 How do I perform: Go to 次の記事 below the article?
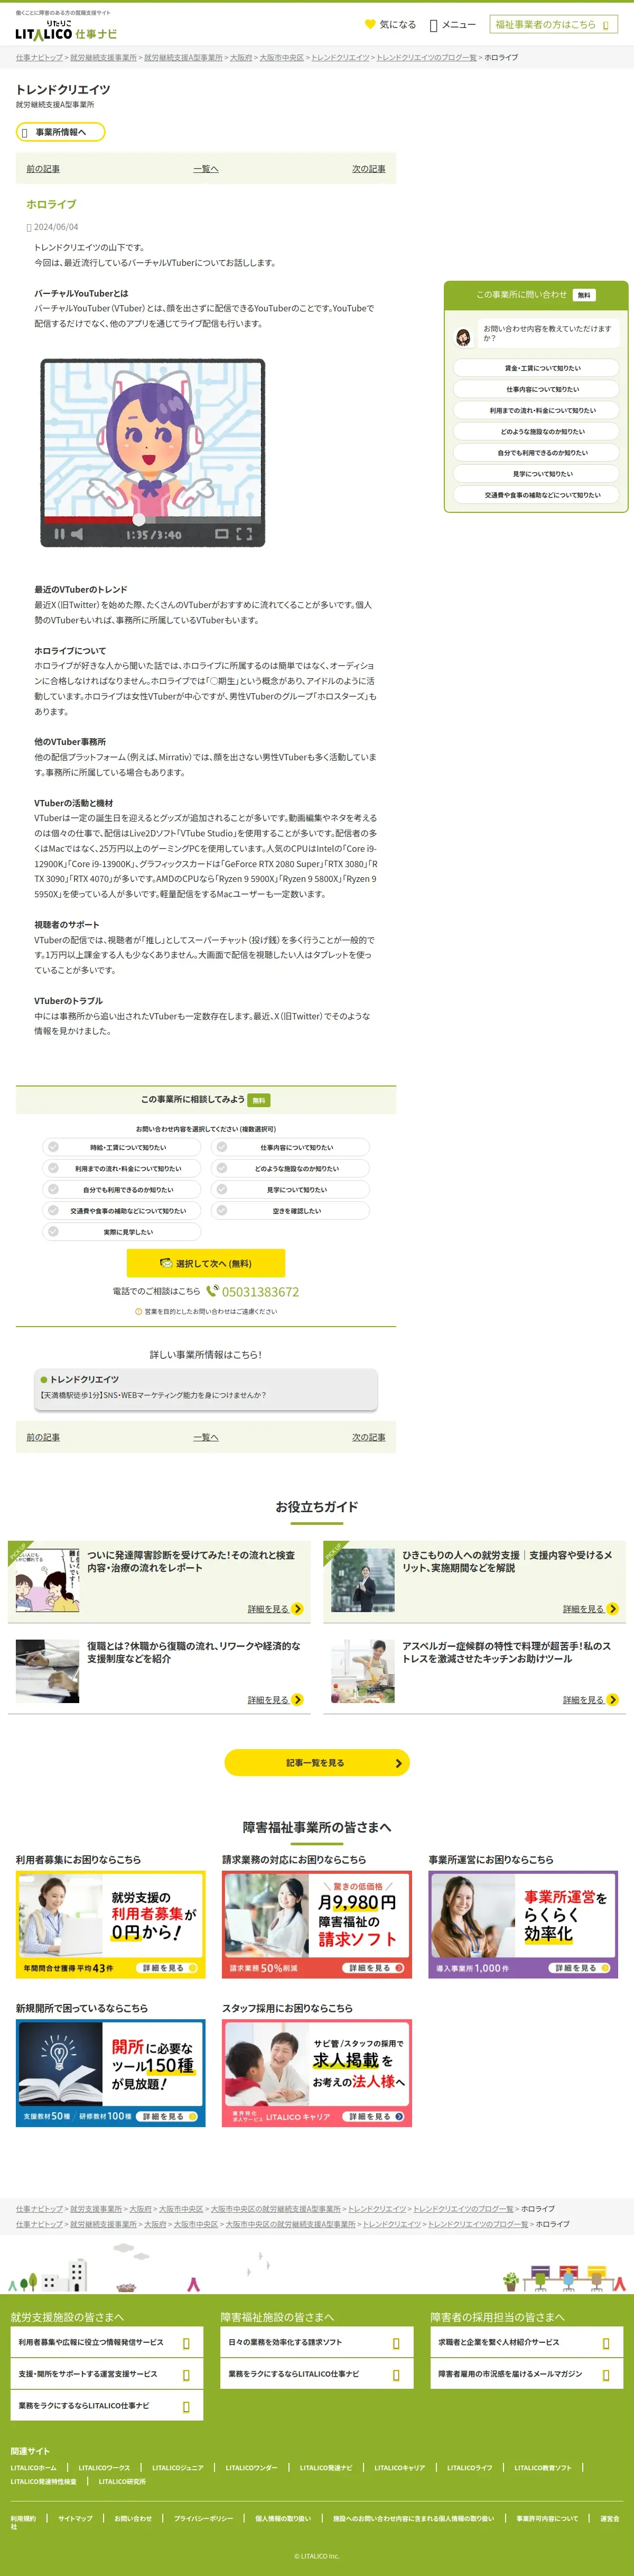368,1437
